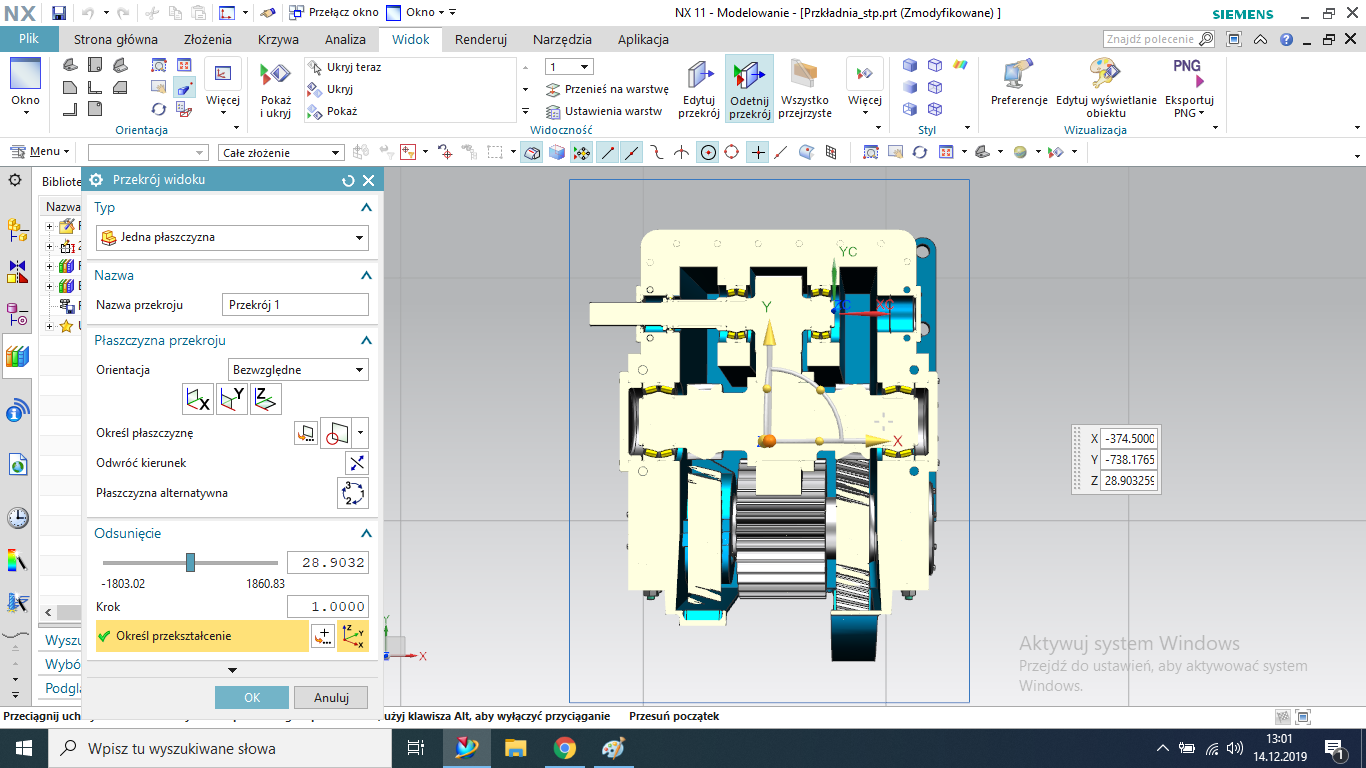Image resolution: width=1366 pixels, height=768 pixels.
Task: Open the Orientacja Bezwzględne dropdown
Action: pyautogui.click(x=299, y=370)
